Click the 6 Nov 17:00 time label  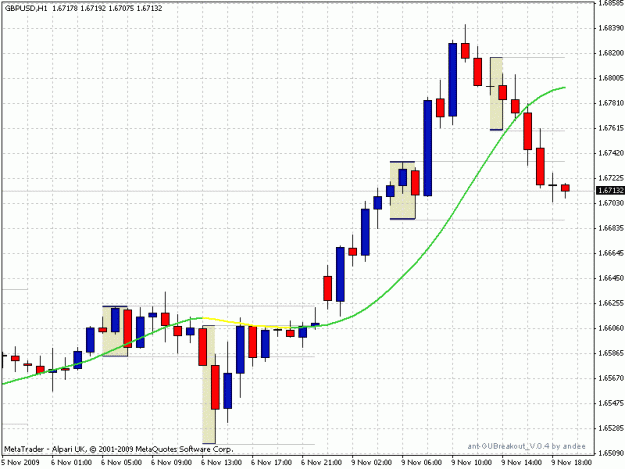(271, 463)
